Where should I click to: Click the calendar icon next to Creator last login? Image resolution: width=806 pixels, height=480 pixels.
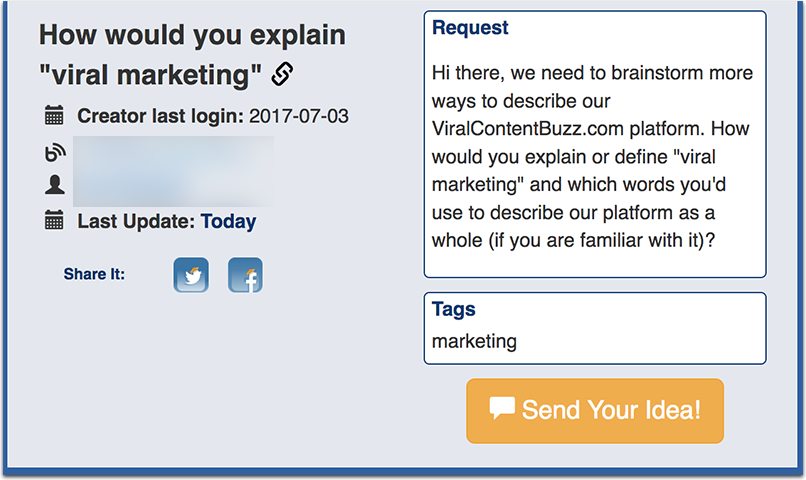pyautogui.click(x=54, y=115)
